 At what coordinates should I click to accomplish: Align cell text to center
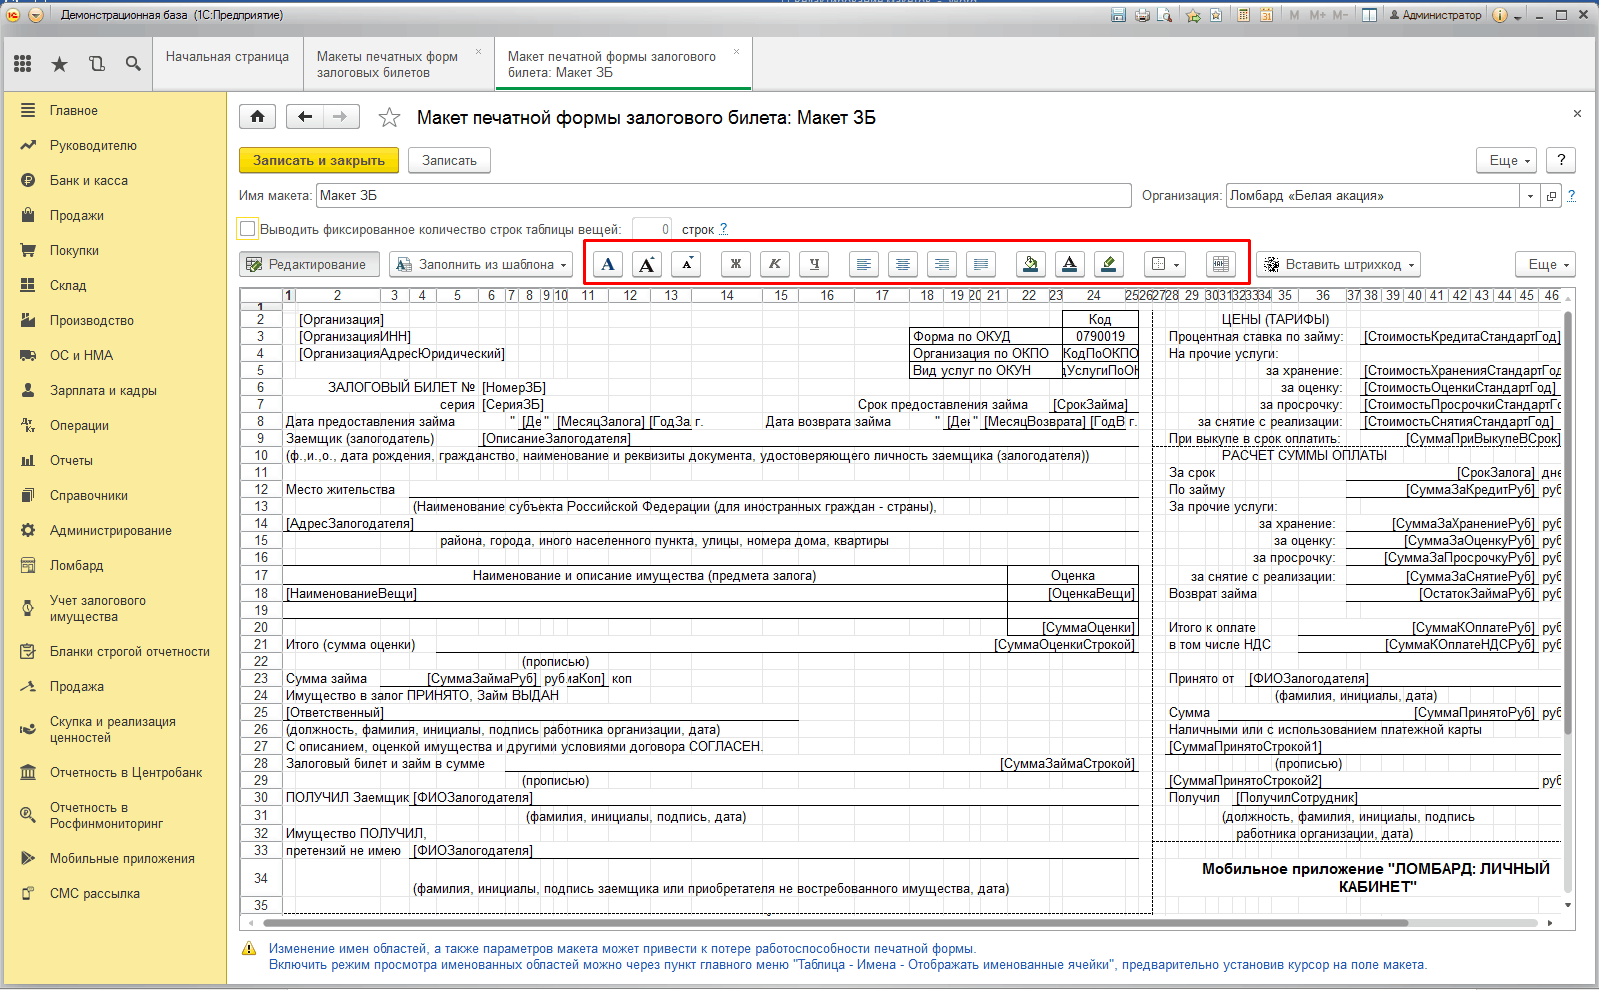coord(903,264)
